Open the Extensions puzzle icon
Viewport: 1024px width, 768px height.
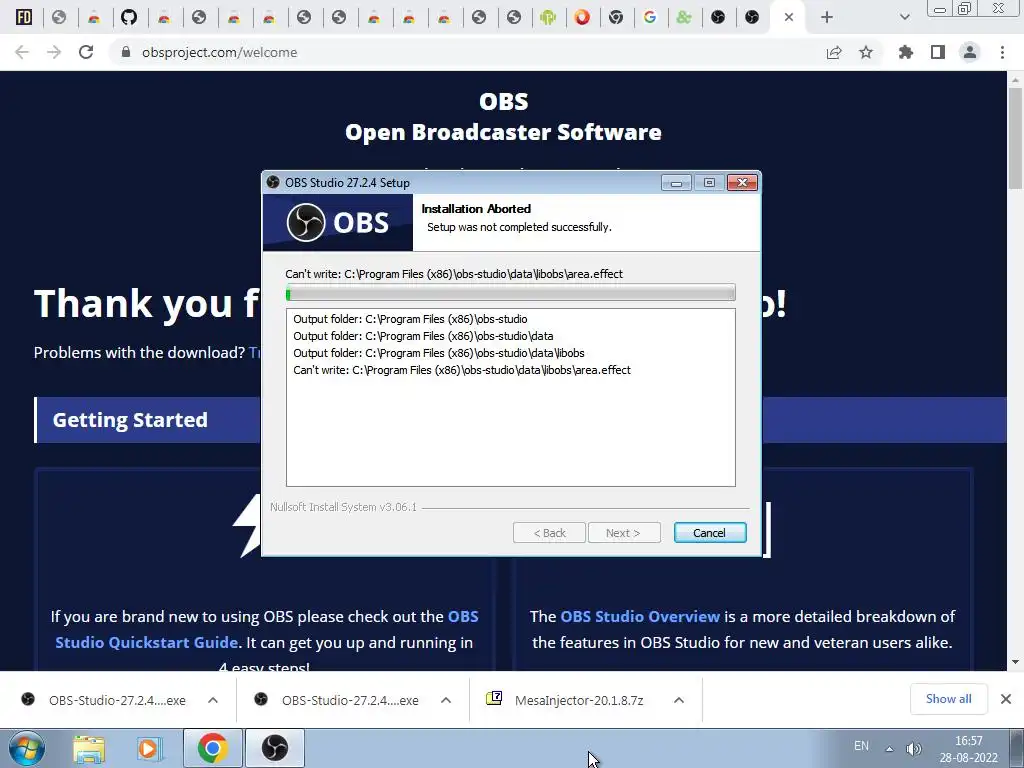point(906,52)
